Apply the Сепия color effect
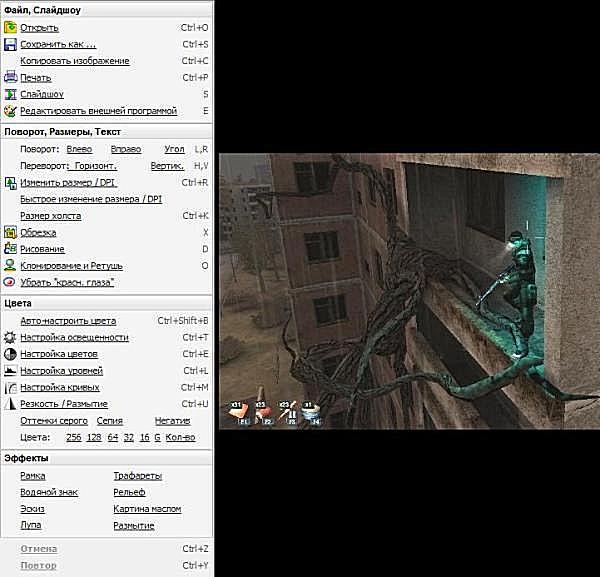This screenshot has height=577, width=600. click(110, 421)
